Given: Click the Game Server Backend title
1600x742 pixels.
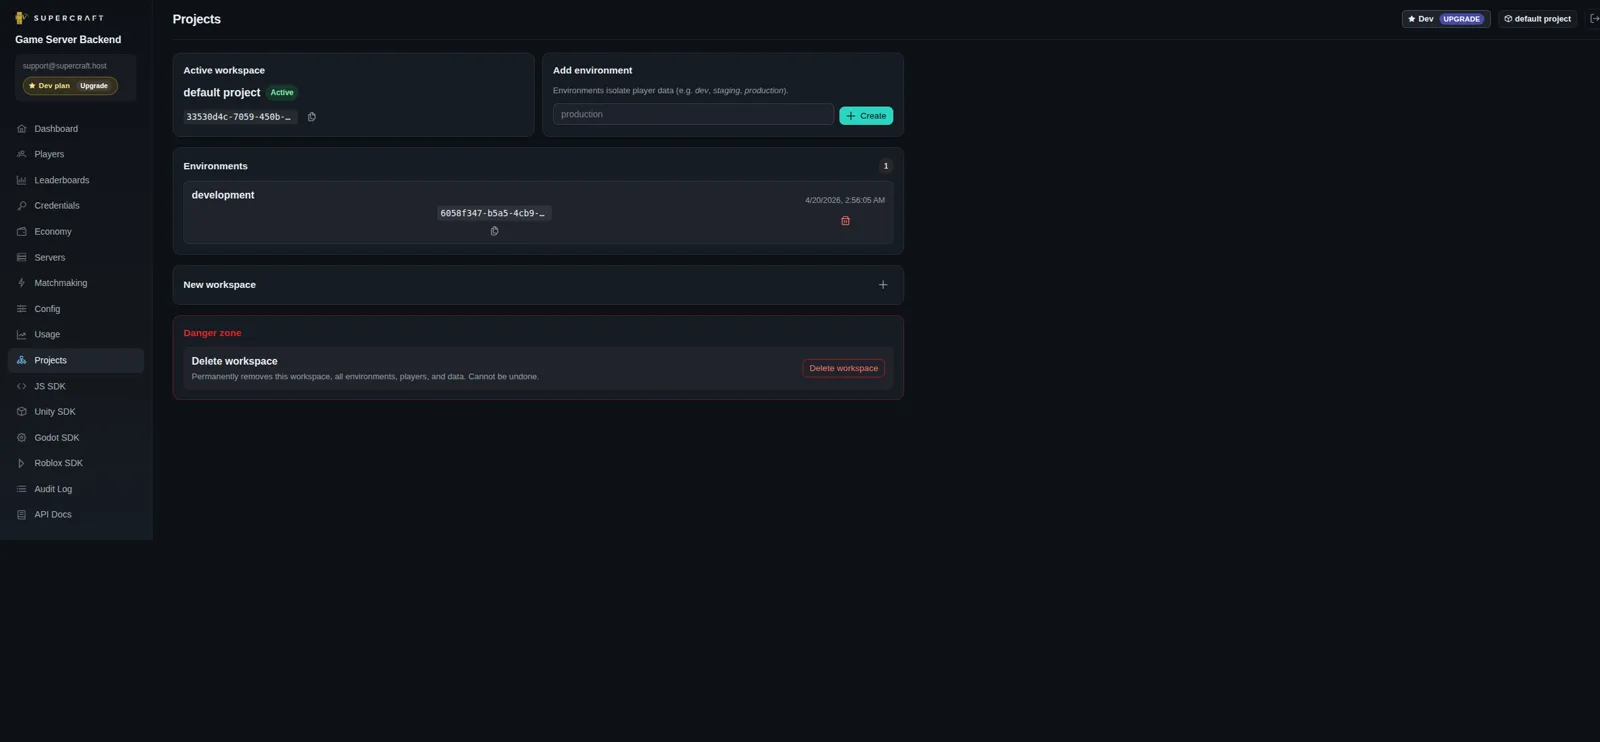Looking at the screenshot, I should (x=68, y=40).
